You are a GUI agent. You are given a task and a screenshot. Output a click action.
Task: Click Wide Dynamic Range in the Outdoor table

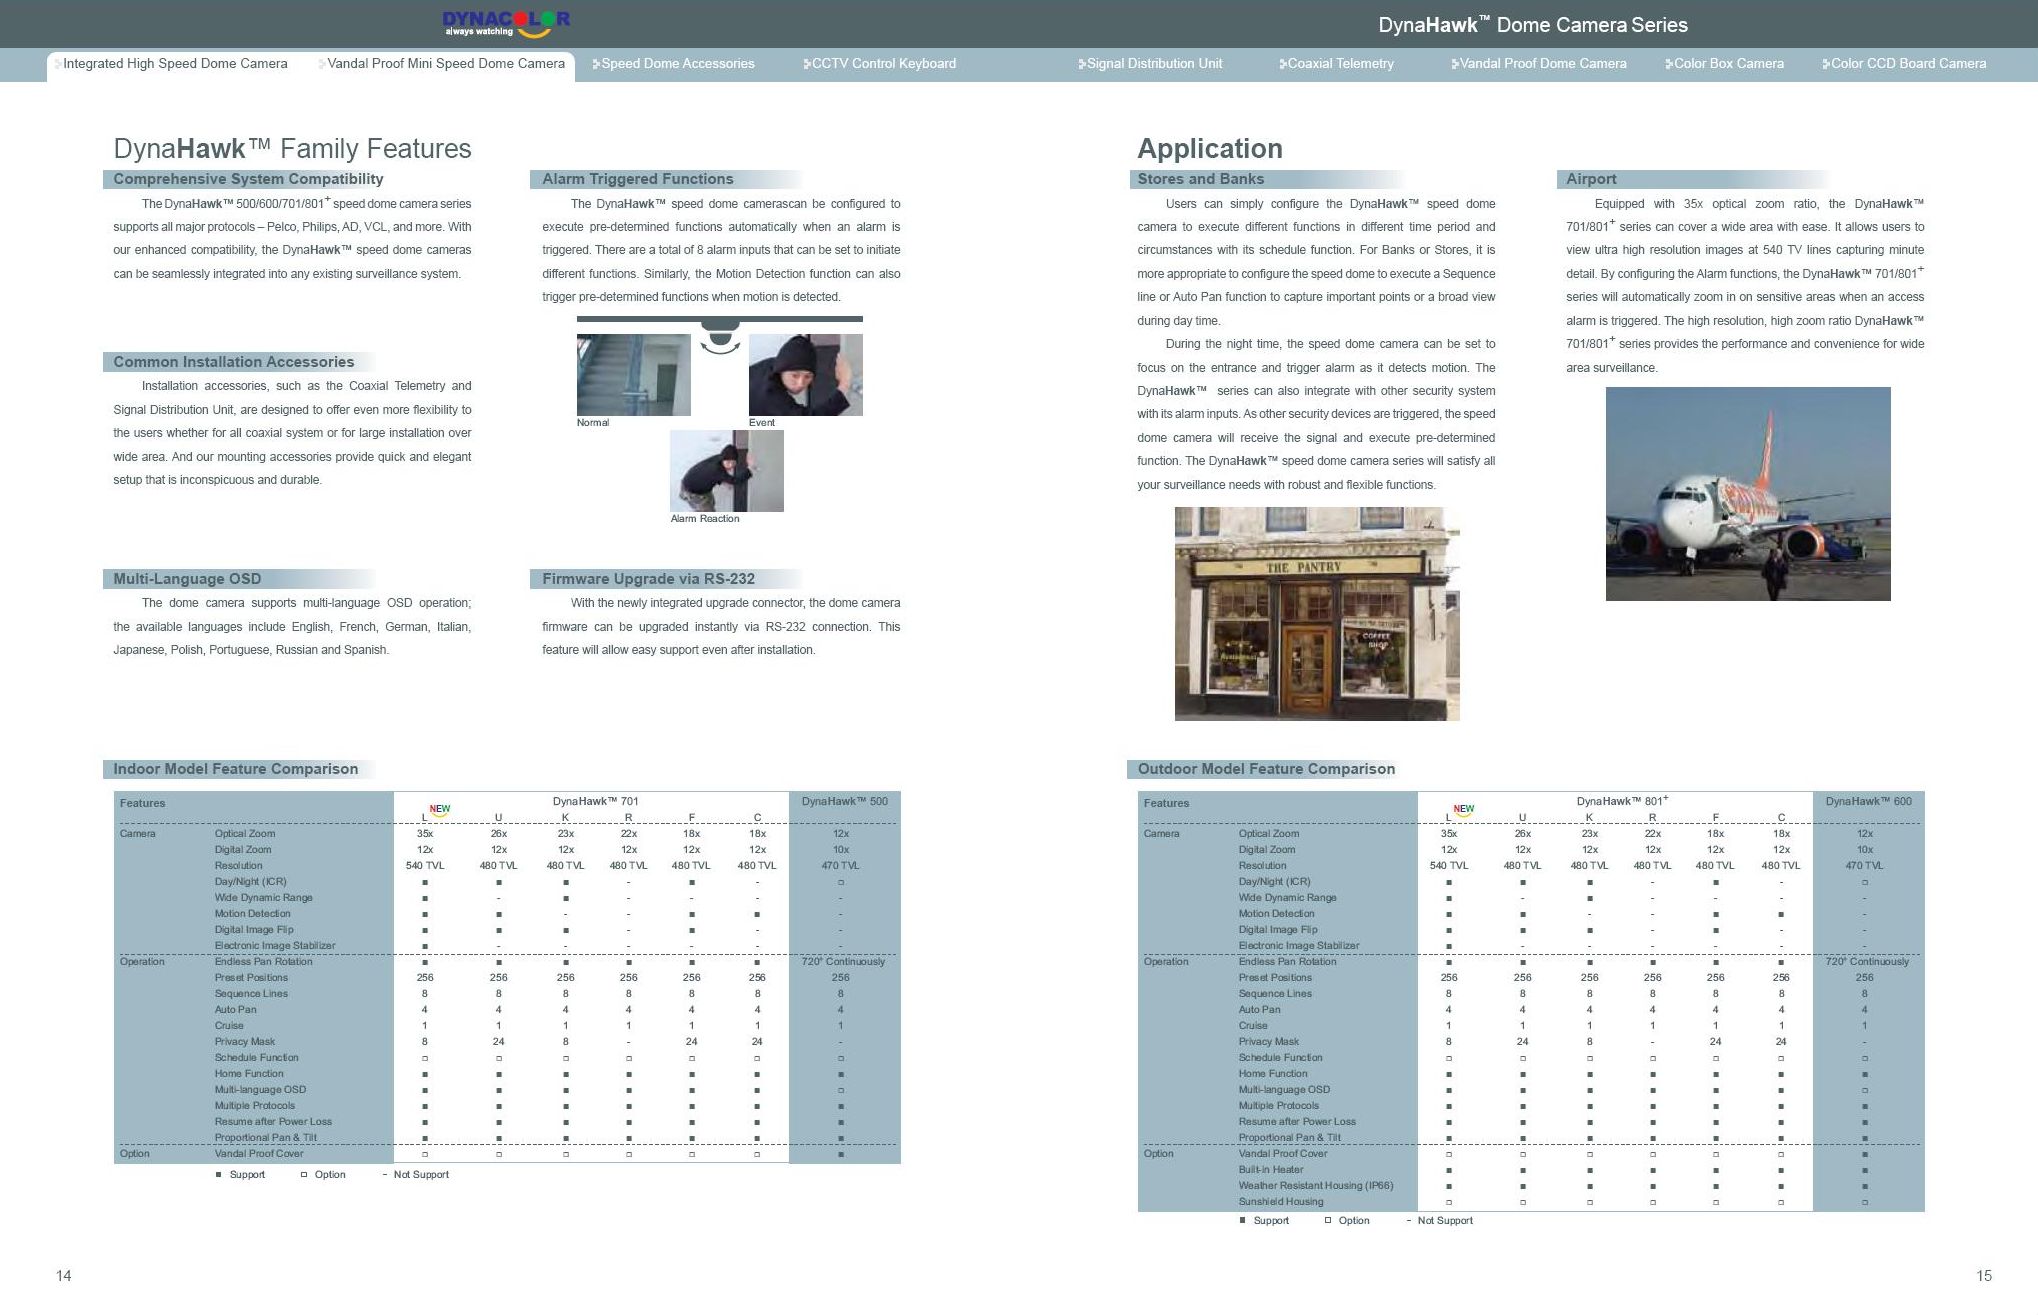tap(1287, 898)
